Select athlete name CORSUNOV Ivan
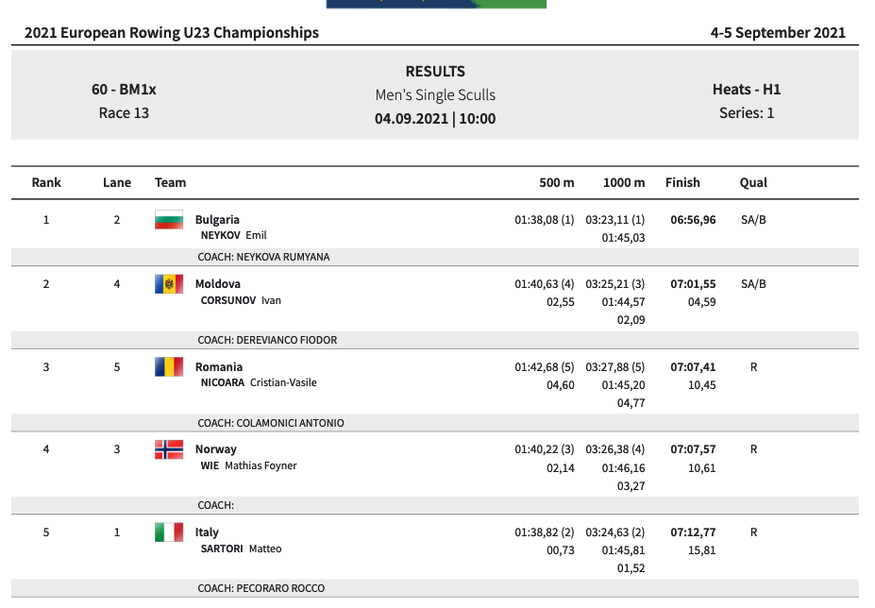 click(x=240, y=300)
